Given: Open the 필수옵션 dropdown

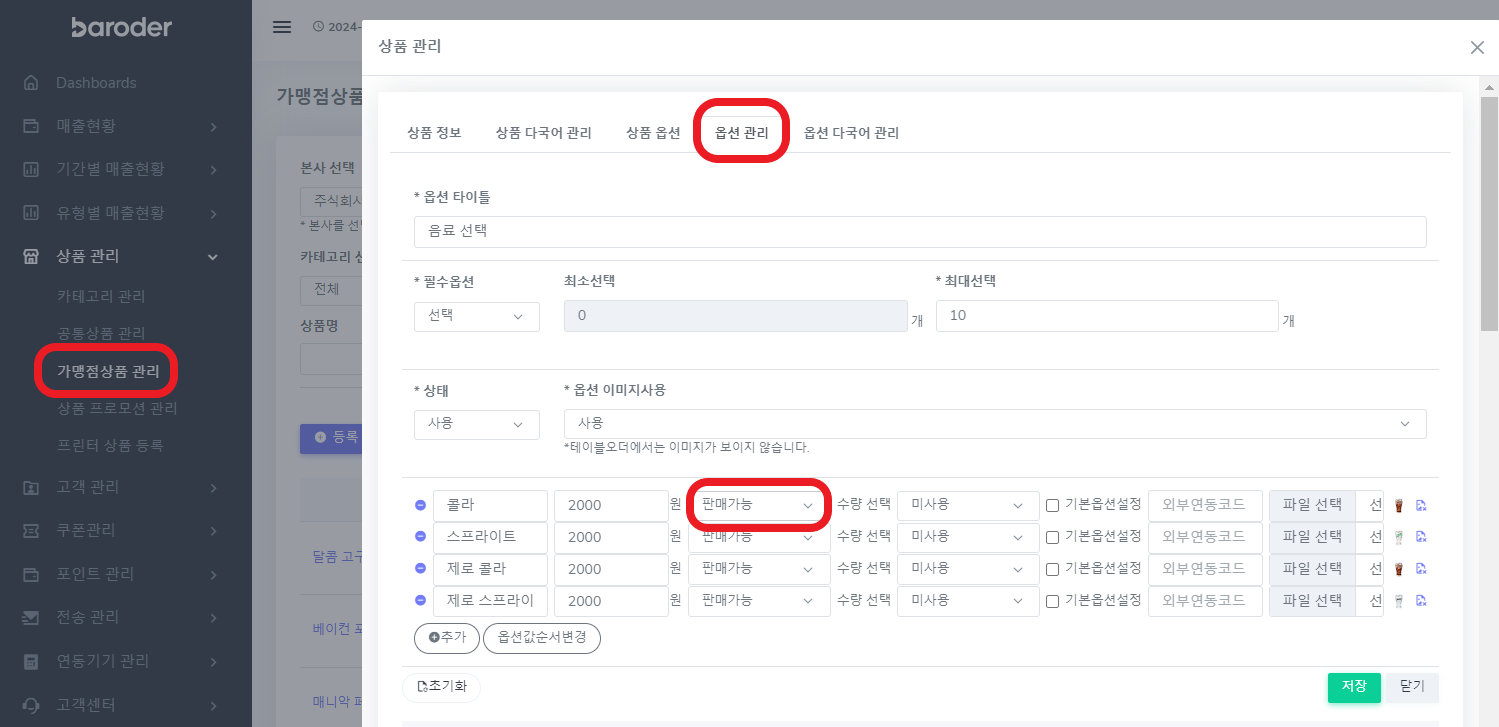Looking at the screenshot, I should [x=476, y=316].
